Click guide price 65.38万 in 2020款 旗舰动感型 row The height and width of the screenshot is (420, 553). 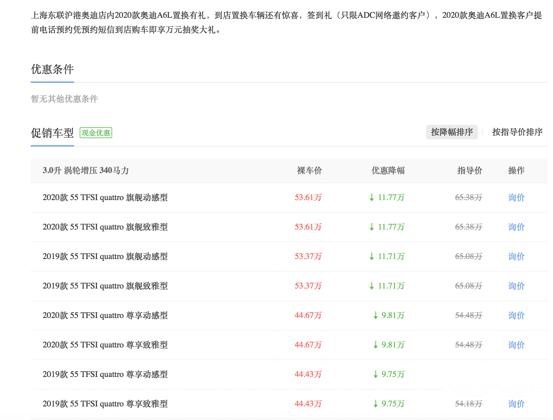(x=468, y=197)
